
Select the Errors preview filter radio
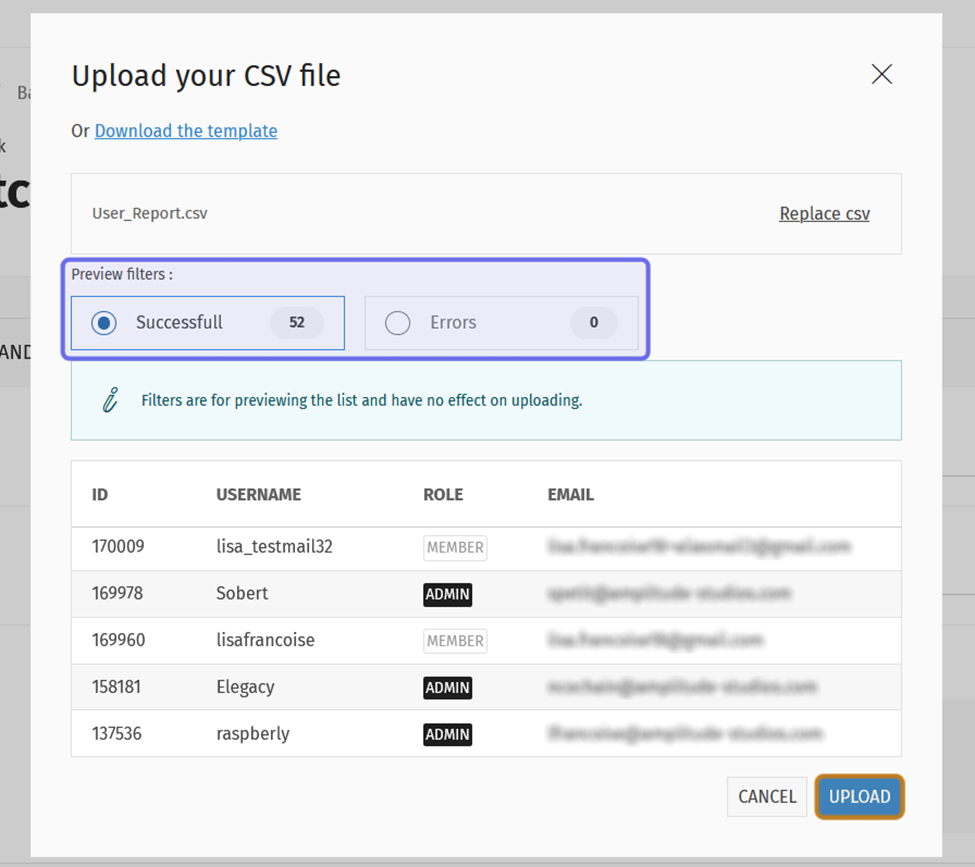click(x=397, y=323)
